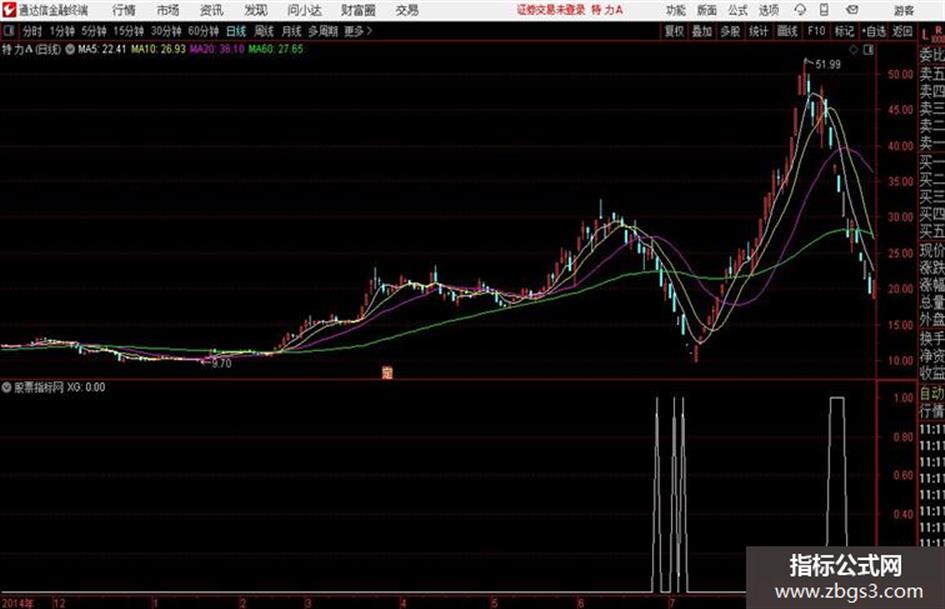The height and width of the screenshot is (609, 945).
Task: Click the orange event marker below the chart
Action: [387, 373]
